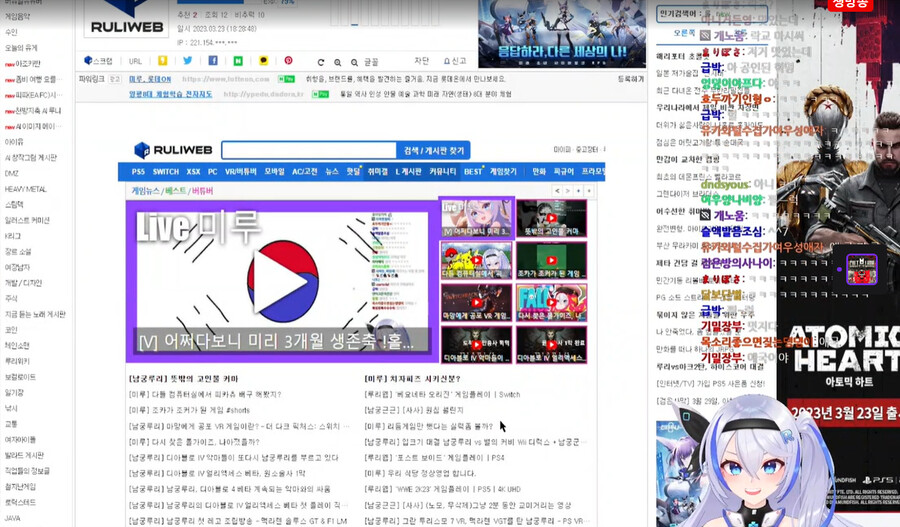Open 주식 board in left sidebar
Image resolution: width=900 pixels, height=527 pixels.
(11, 299)
